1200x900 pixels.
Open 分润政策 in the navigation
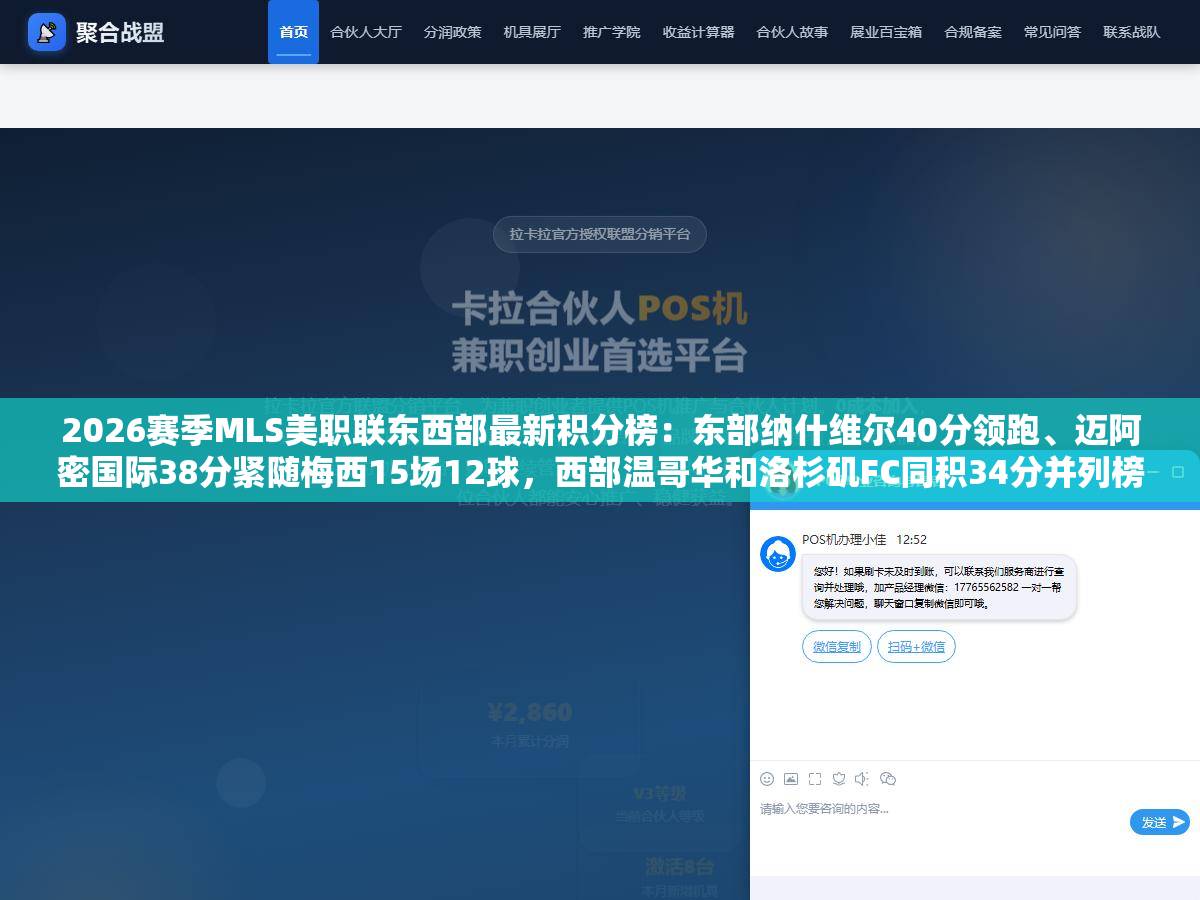[x=452, y=32]
